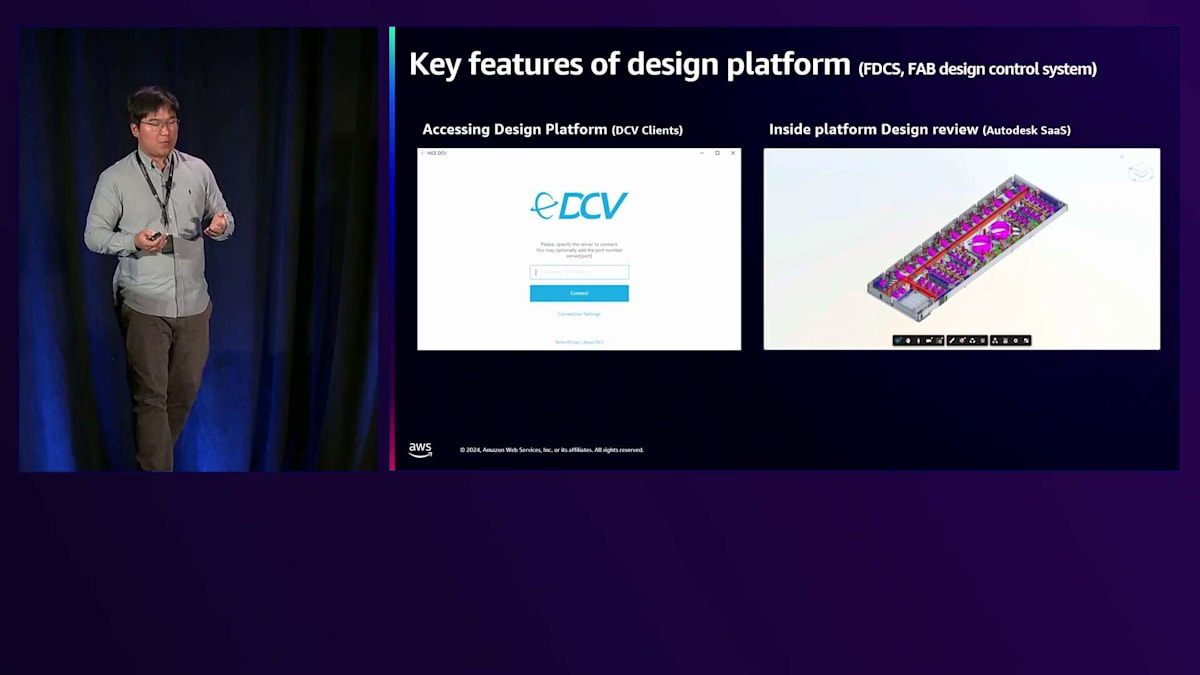Select the Pan hand tool
Viewport: 1200px width, 675px height.
click(908, 341)
